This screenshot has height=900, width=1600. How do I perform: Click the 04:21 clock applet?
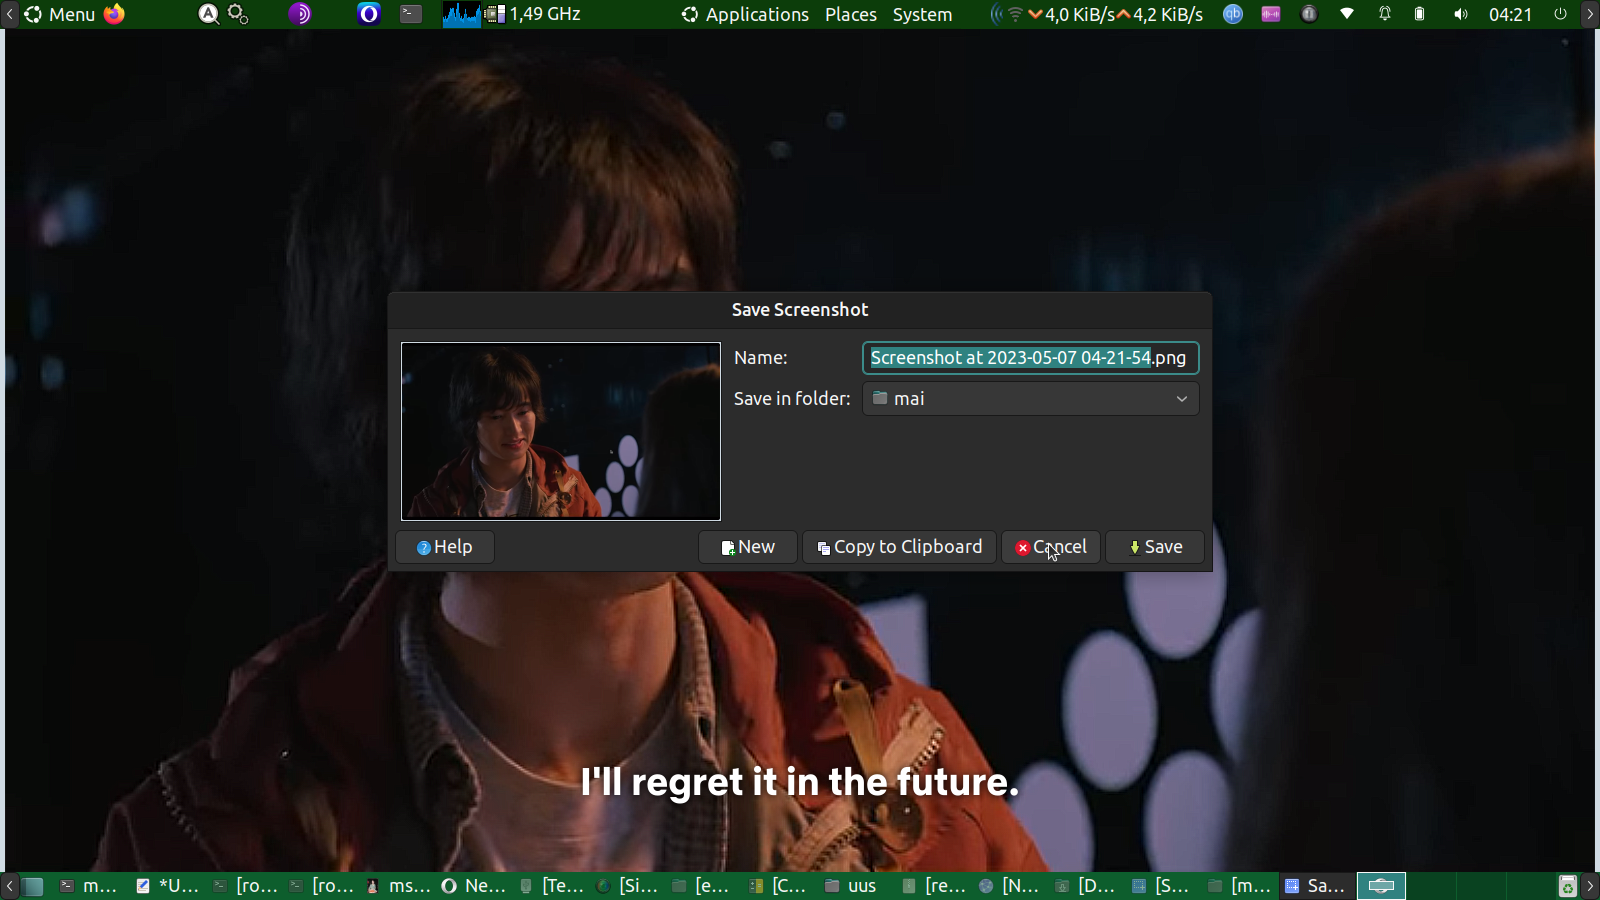click(1510, 14)
